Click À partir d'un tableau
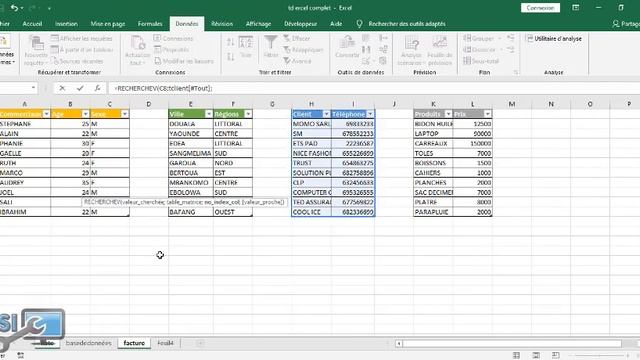 tap(82, 50)
